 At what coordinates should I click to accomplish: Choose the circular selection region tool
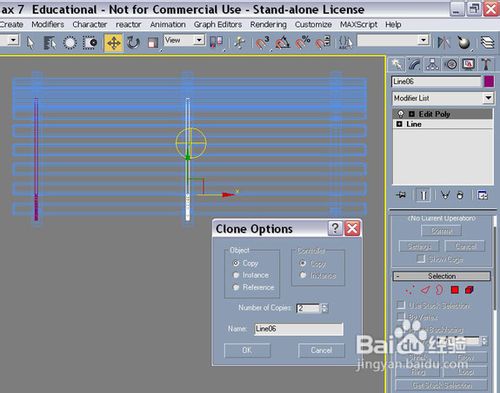tap(70, 43)
